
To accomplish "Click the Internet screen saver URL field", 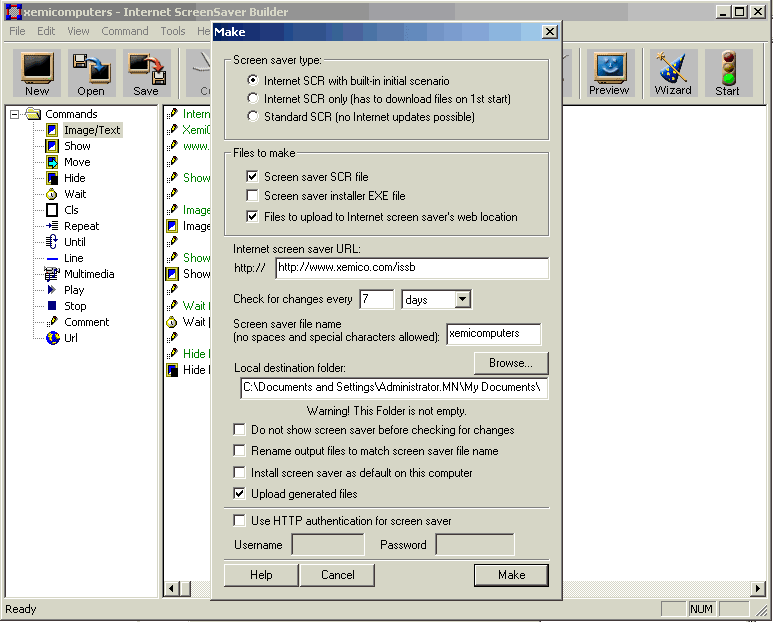I will tap(411, 268).
